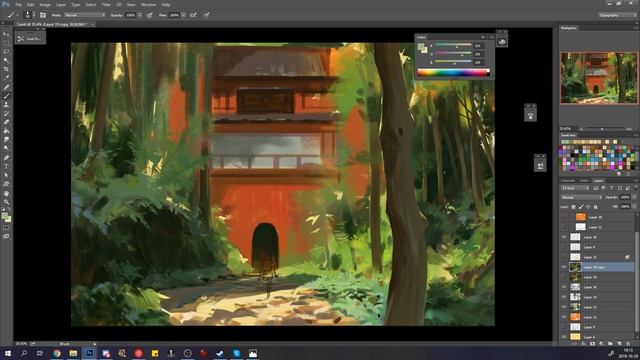This screenshot has height=360, width=640.
Task: Open the layer filter Kind dropdown
Action: click(575, 188)
